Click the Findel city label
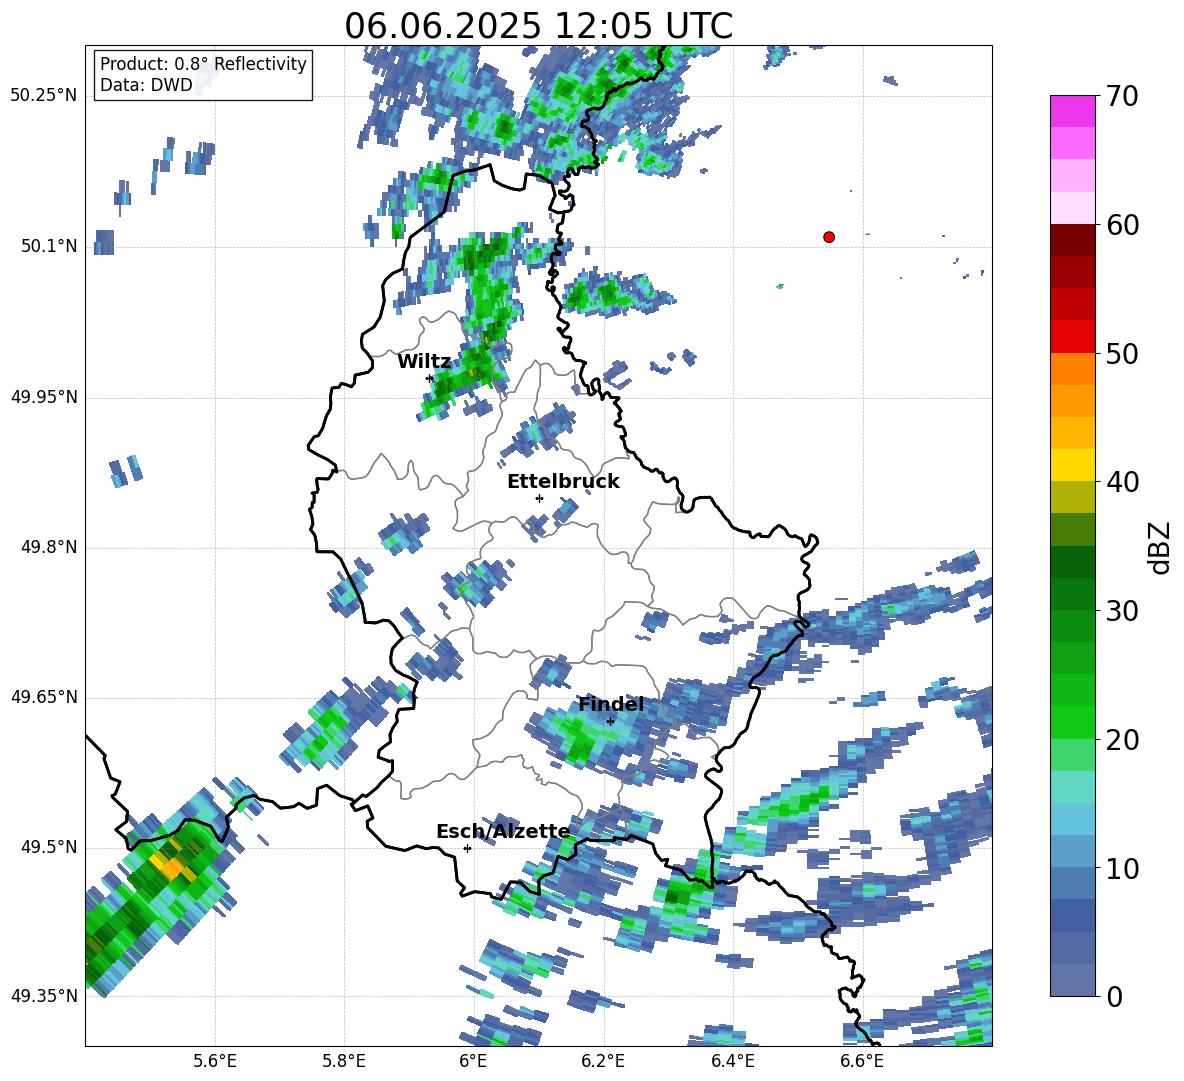 (x=611, y=704)
